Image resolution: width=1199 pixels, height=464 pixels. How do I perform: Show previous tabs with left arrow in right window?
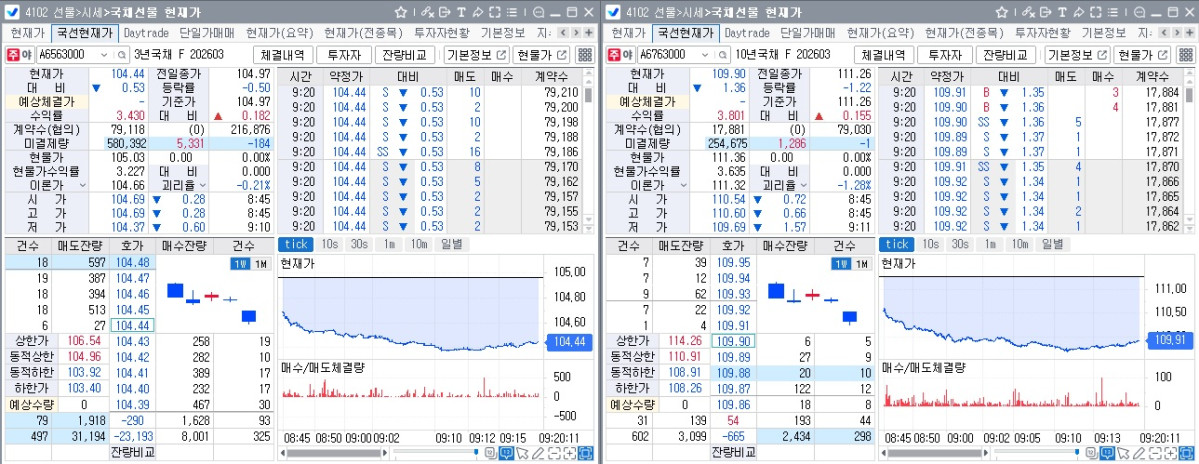pos(1164,33)
